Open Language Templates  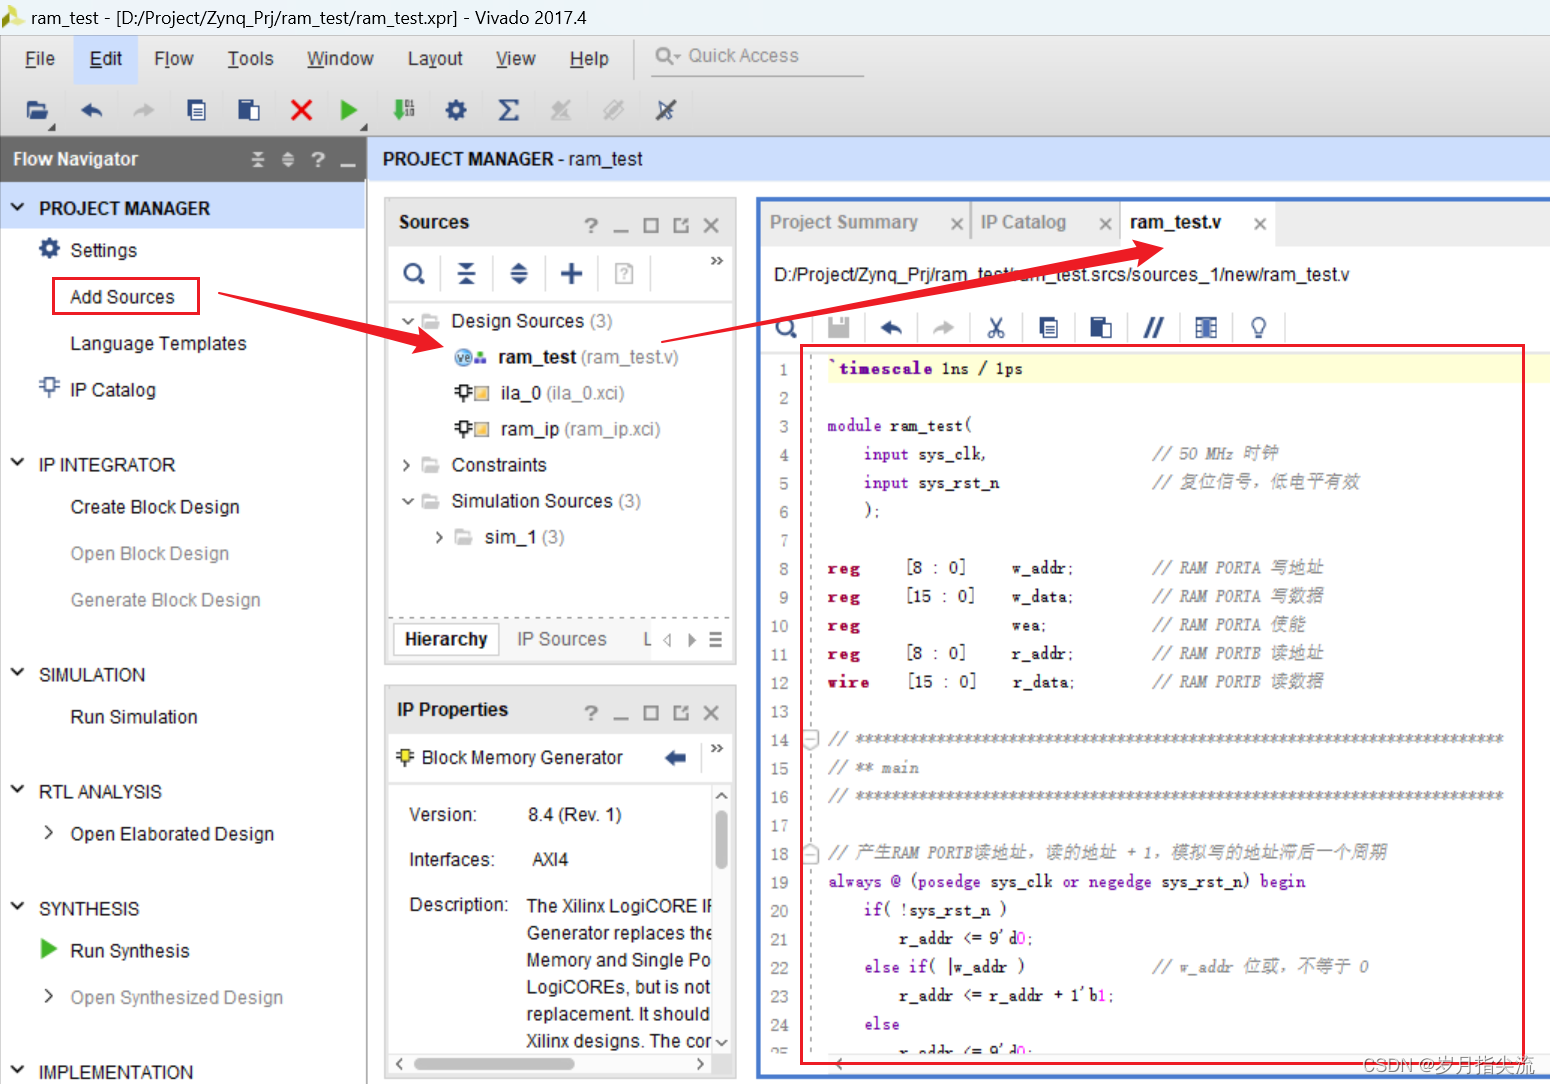point(158,344)
